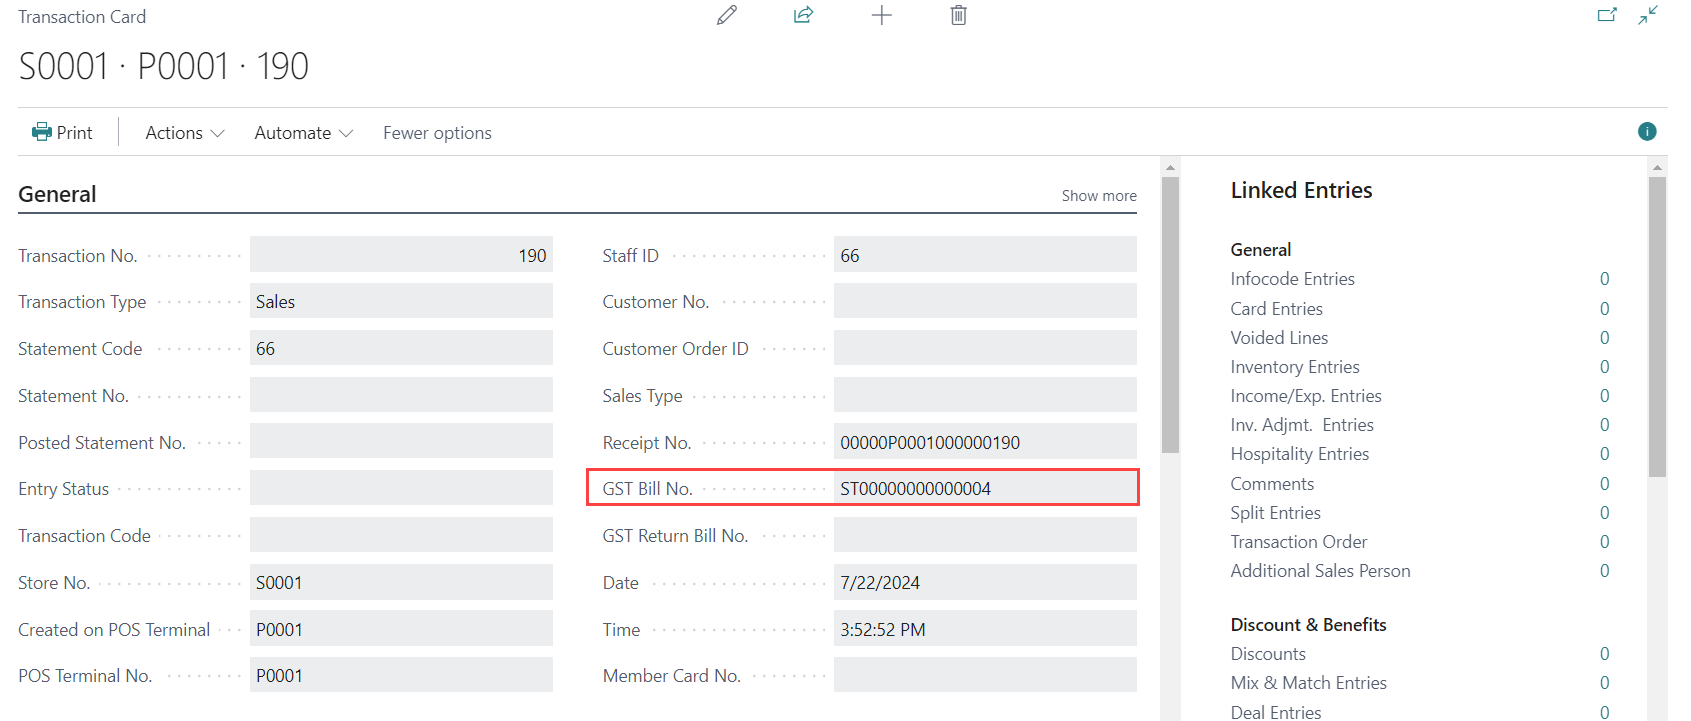Open Voided Lines linked entries
Image resolution: width=1691 pixels, height=721 pixels.
pyautogui.click(x=1279, y=338)
